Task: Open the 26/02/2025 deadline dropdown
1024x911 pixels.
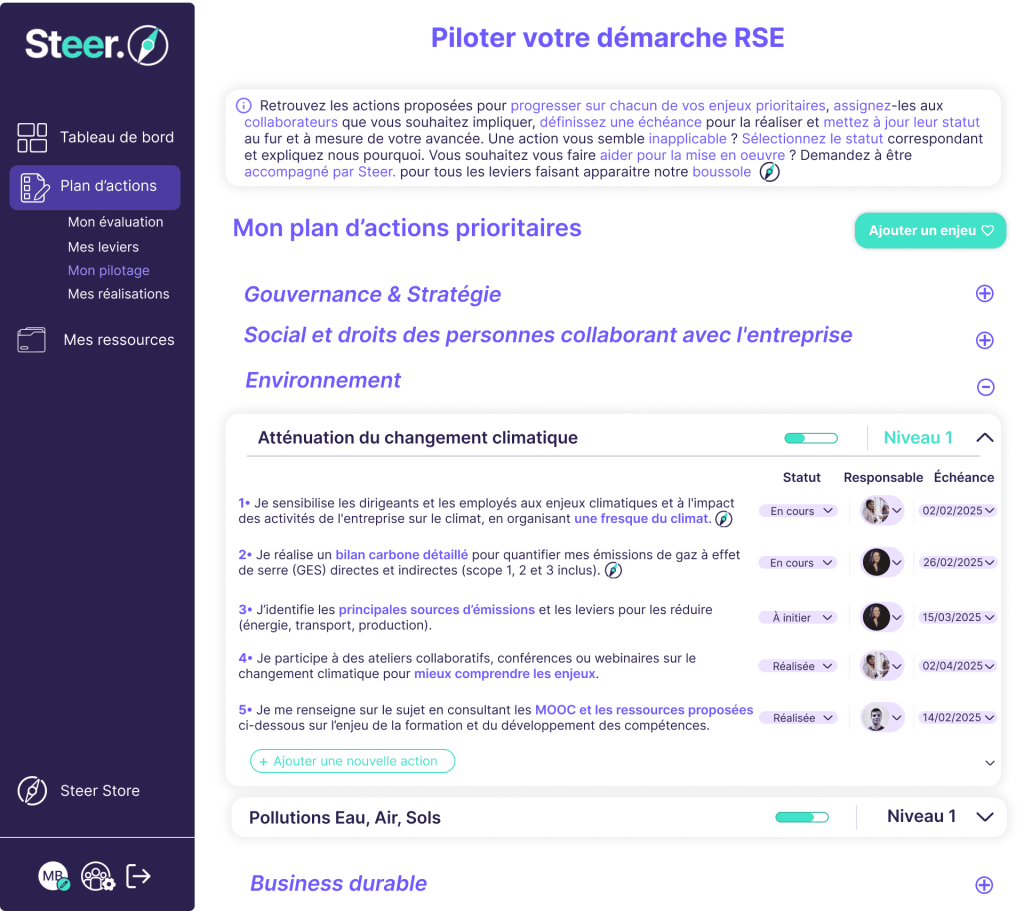Action: pyautogui.click(x=958, y=563)
